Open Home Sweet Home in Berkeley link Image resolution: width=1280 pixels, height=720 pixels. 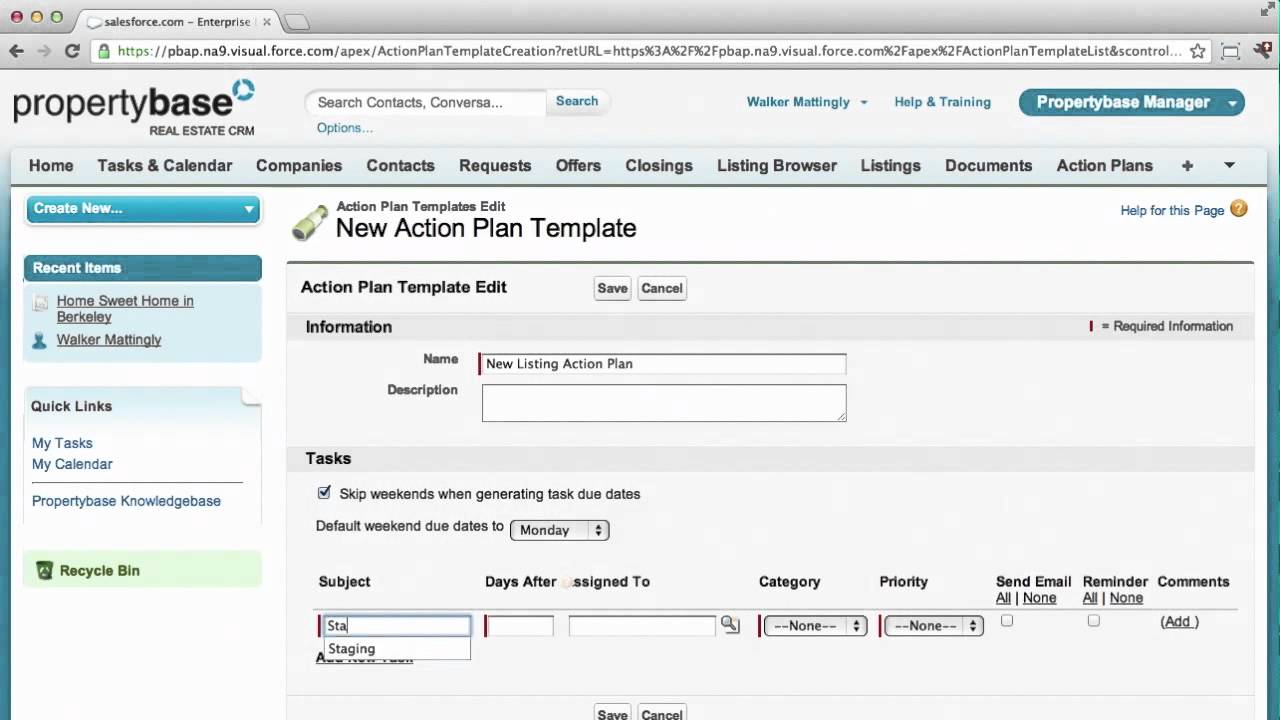tap(125, 309)
